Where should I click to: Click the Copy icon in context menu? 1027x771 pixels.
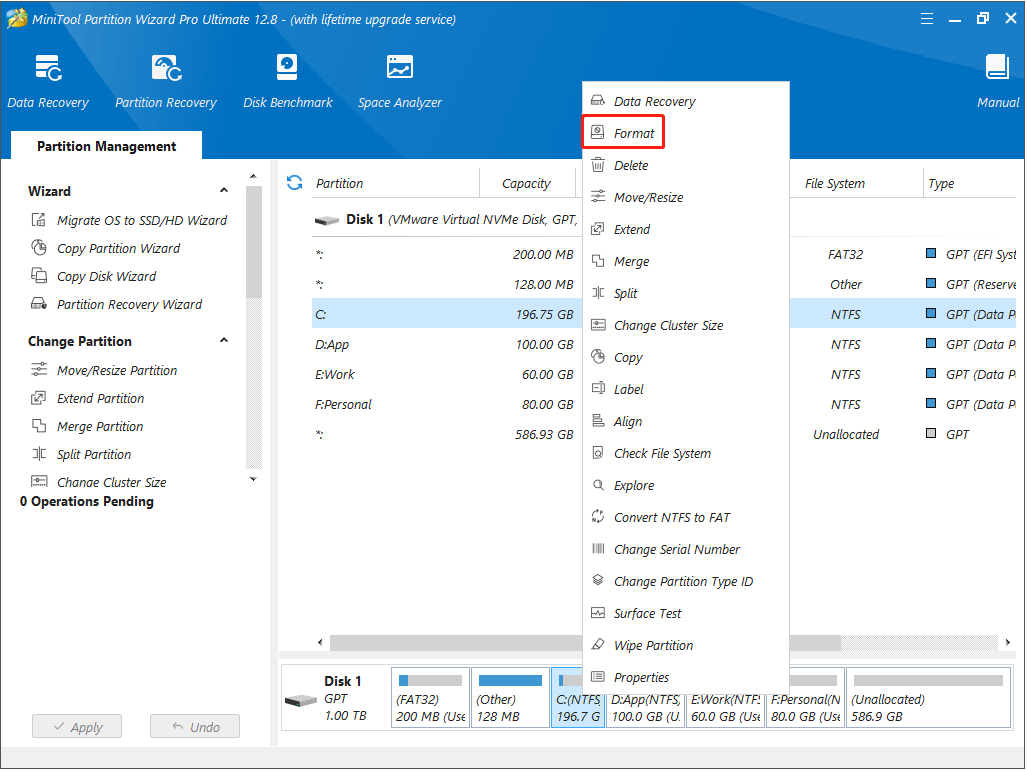tap(598, 356)
